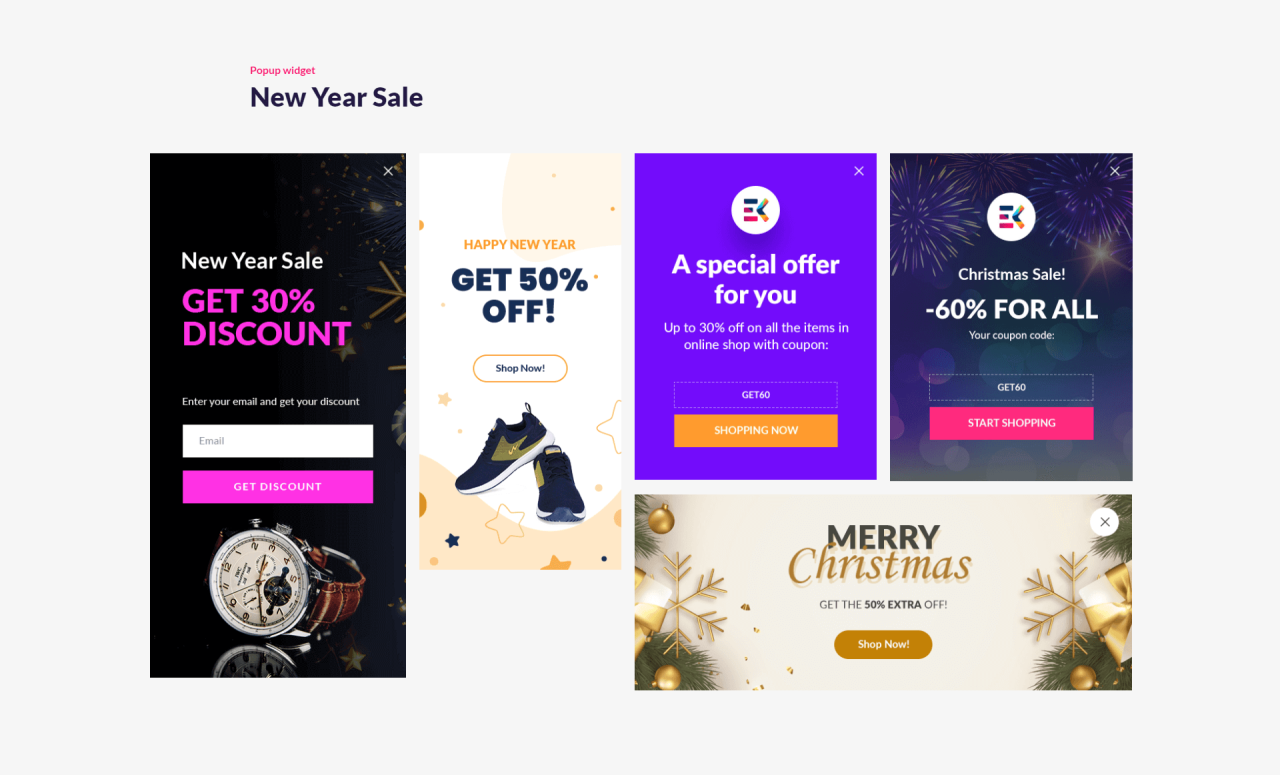Click the logo icon in purple popup
Image resolution: width=1280 pixels, height=775 pixels.
pyautogui.click(x=755, y=210)
